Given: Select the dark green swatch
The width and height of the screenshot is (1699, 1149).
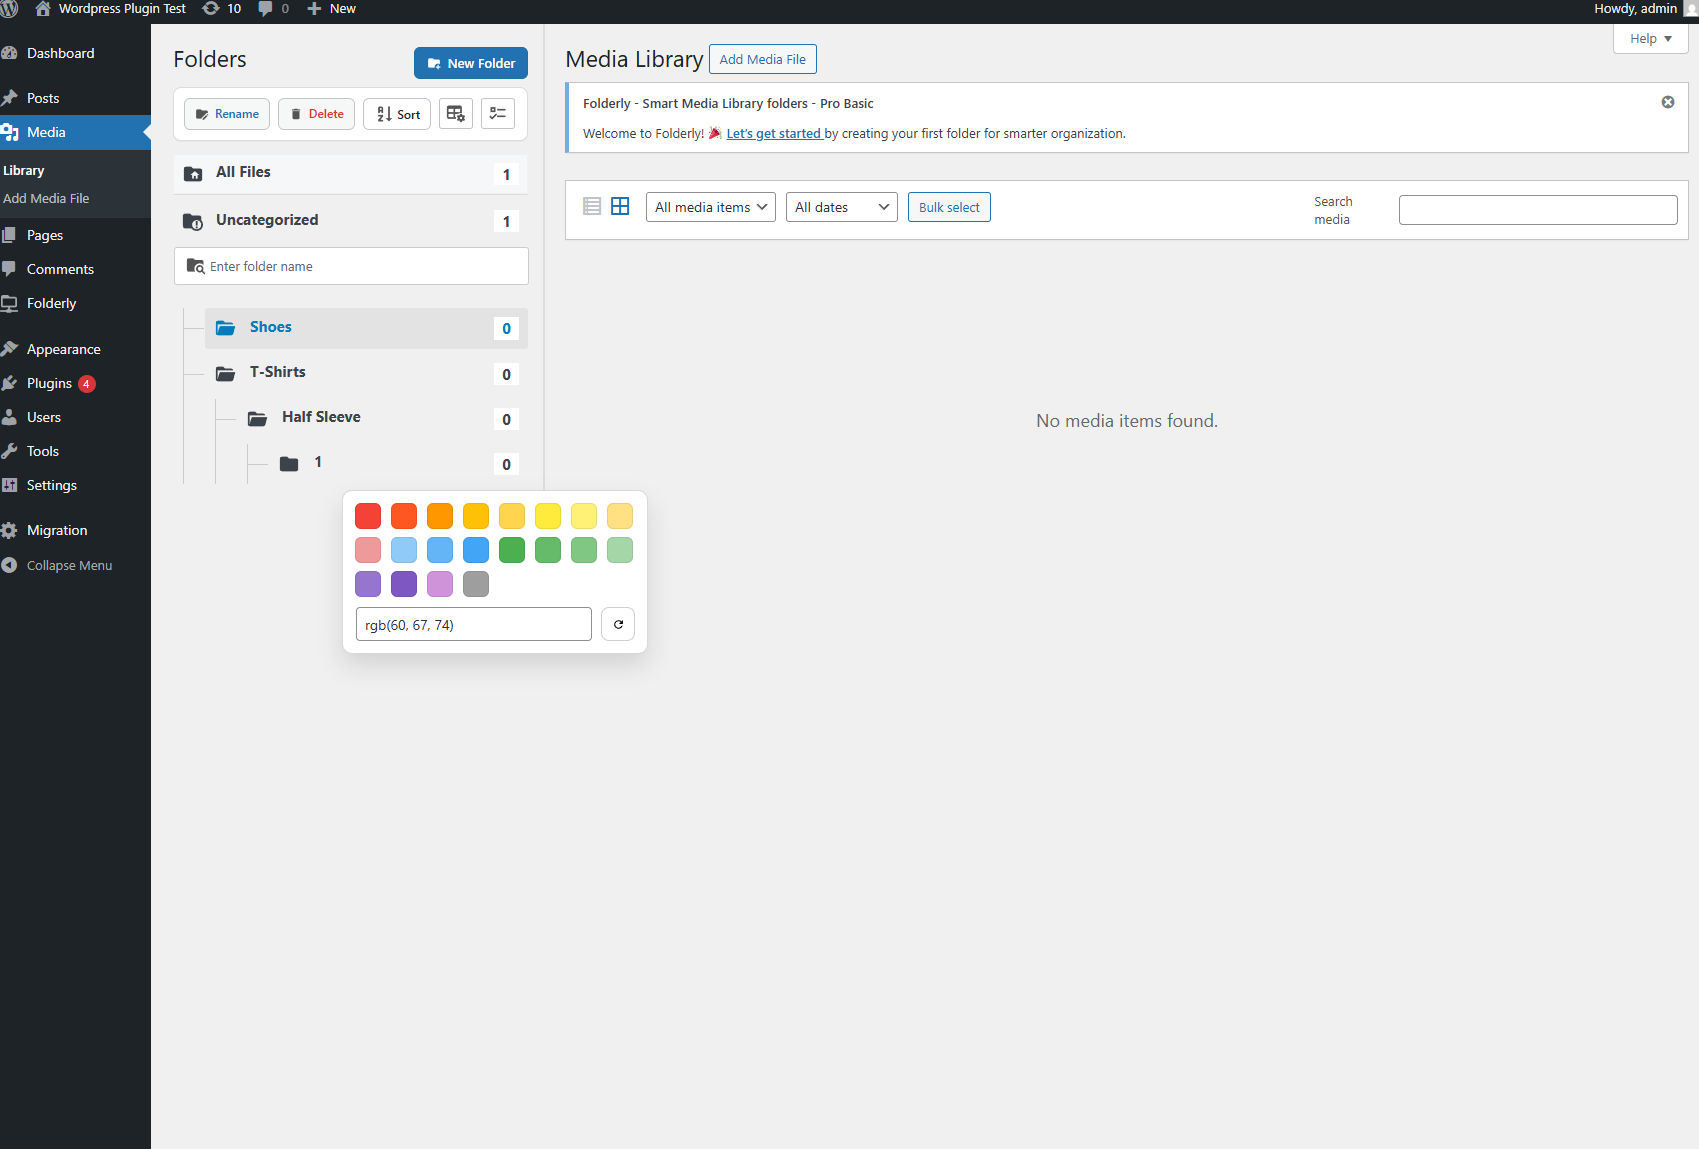Looking at the screenshot, I should tap(512, 550).
